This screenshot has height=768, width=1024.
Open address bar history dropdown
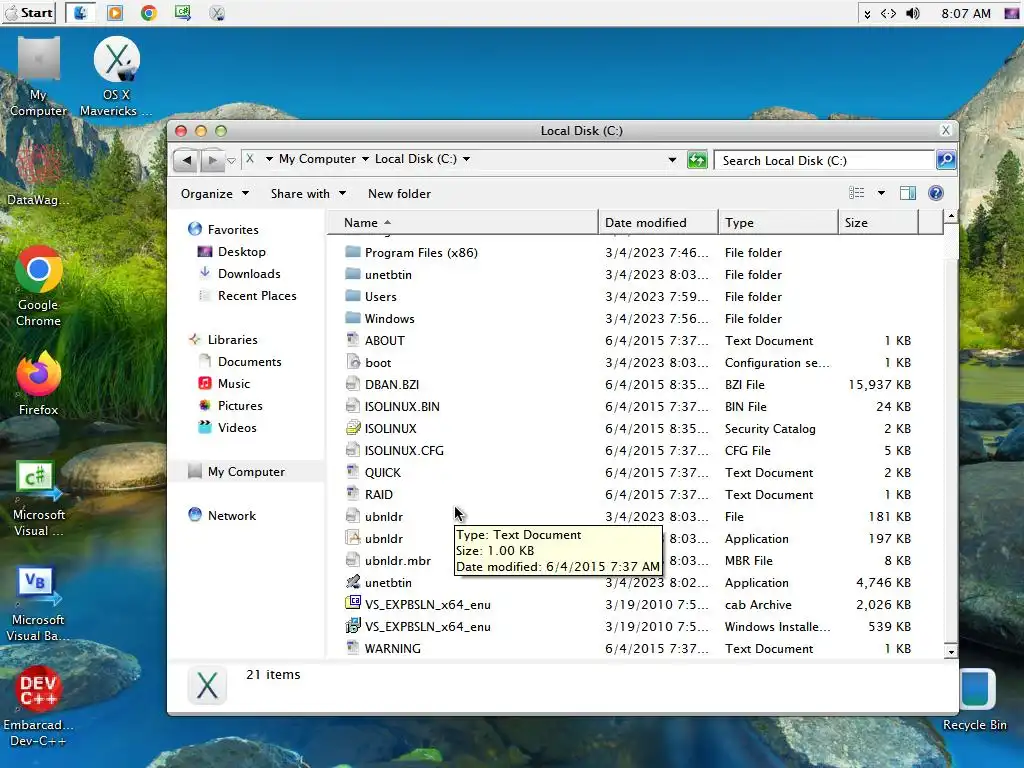coord(672,160)
